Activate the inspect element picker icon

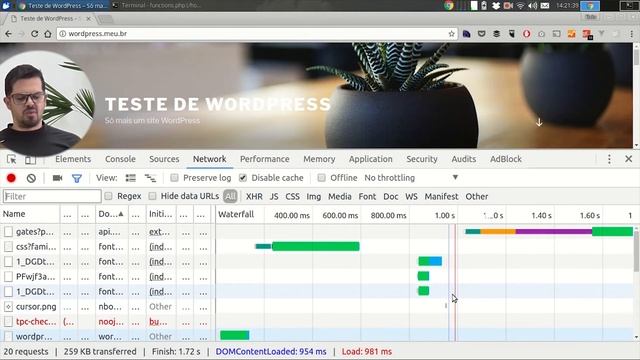pyautogui.click(x=11, y=160)
